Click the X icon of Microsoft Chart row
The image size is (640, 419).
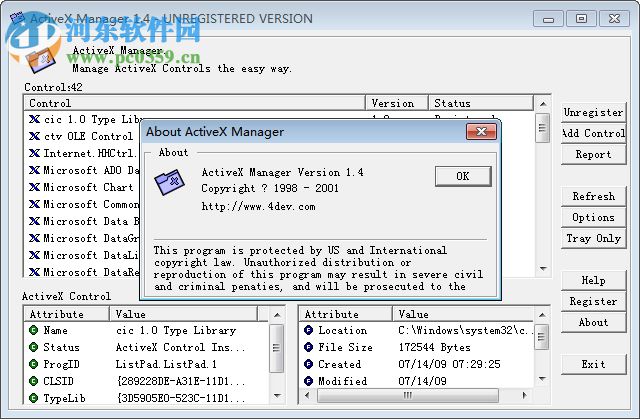(35, 187)
